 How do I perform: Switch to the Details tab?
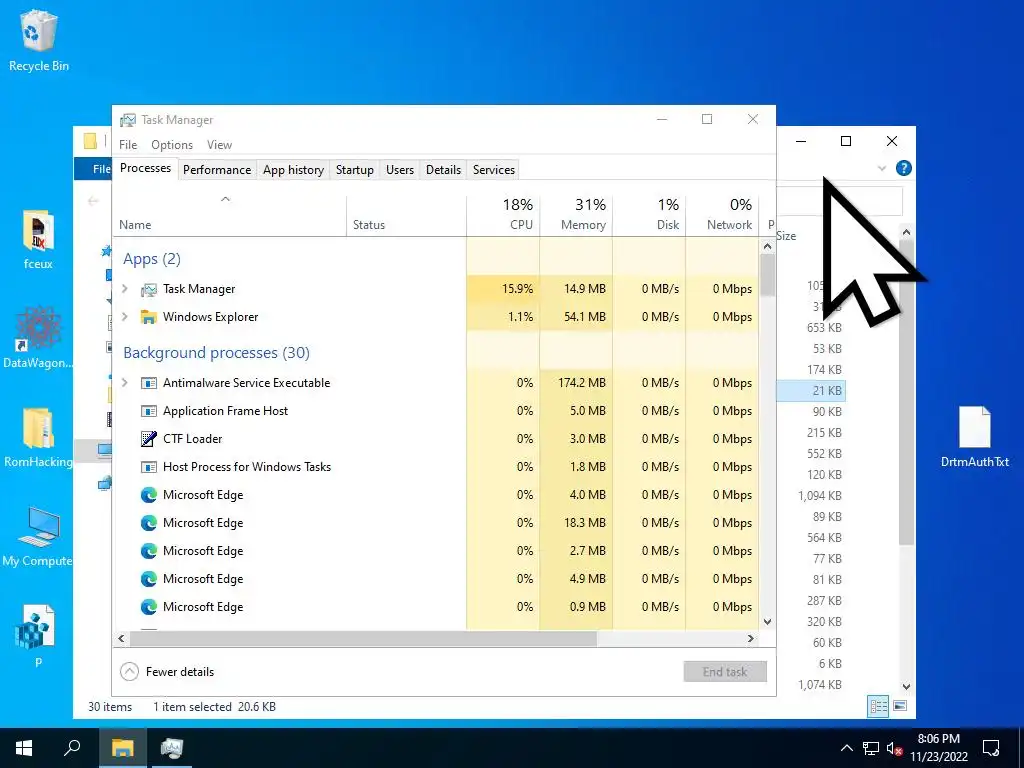click(443, 170)
